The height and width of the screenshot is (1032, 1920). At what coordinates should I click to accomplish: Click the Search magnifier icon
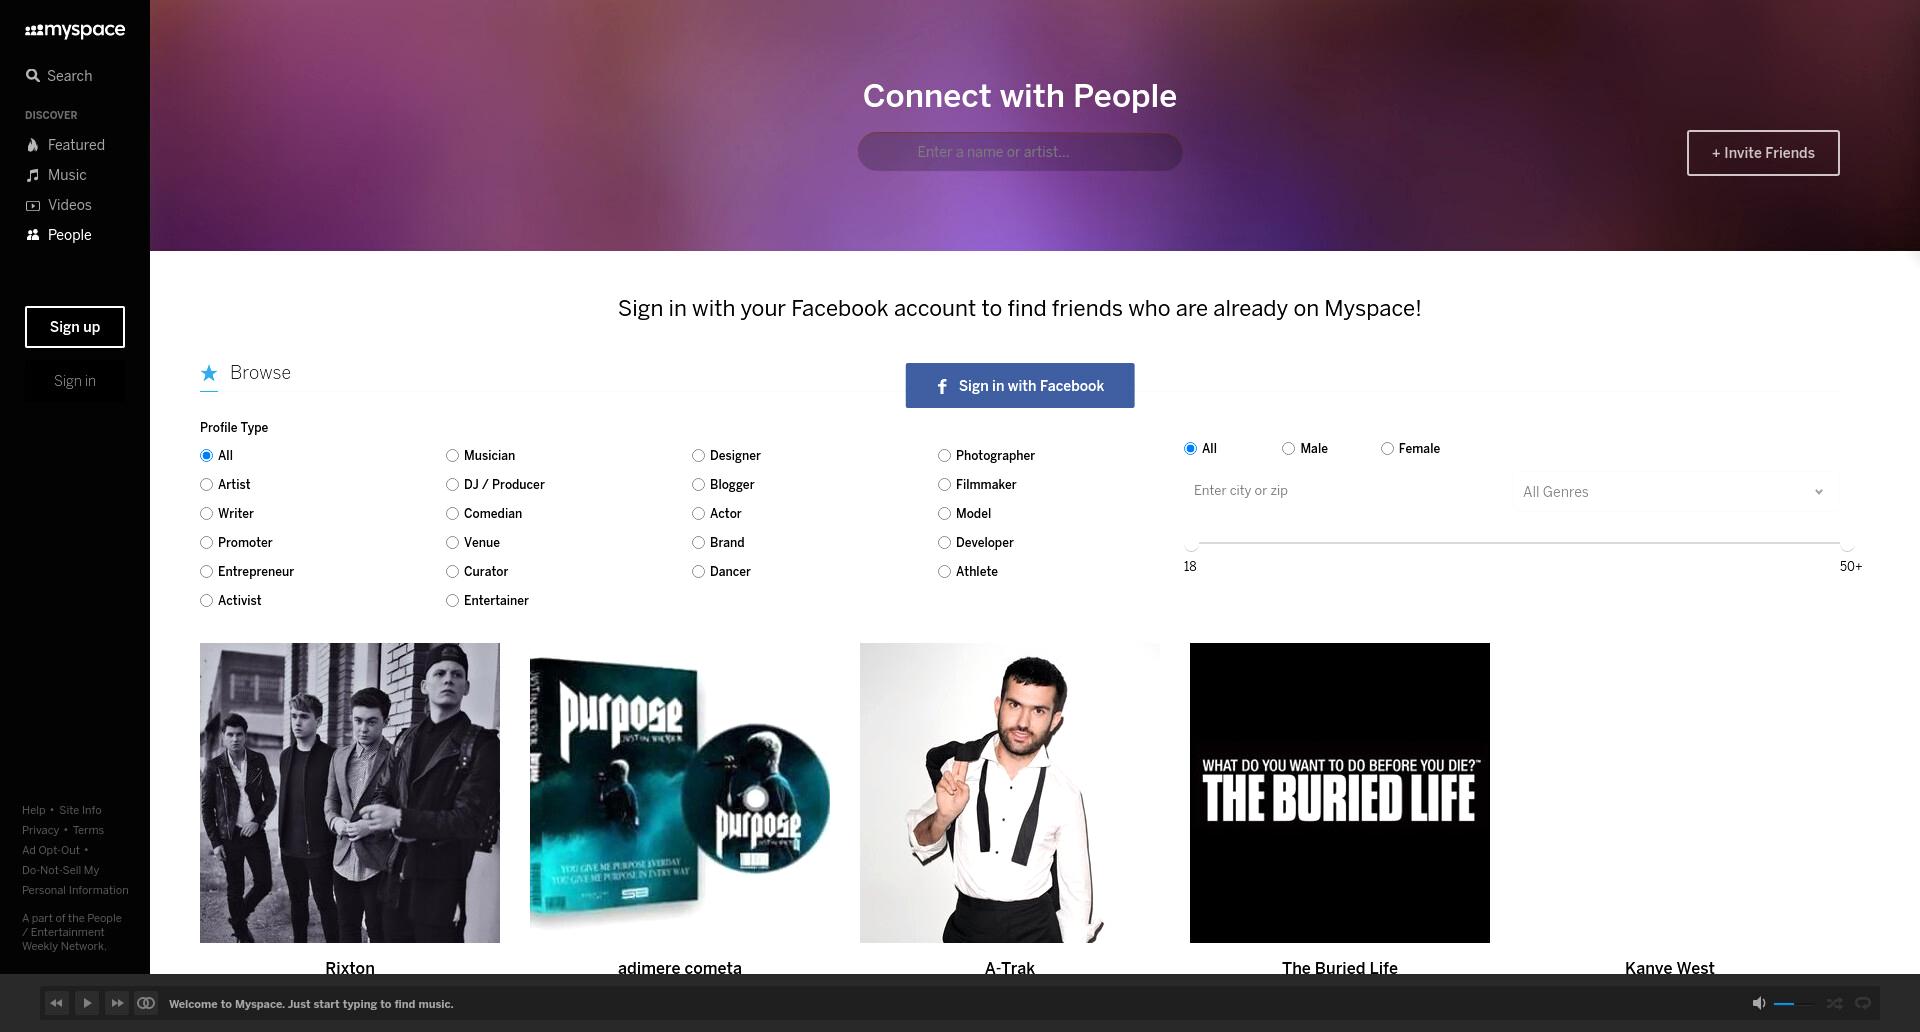pos(33,76)
